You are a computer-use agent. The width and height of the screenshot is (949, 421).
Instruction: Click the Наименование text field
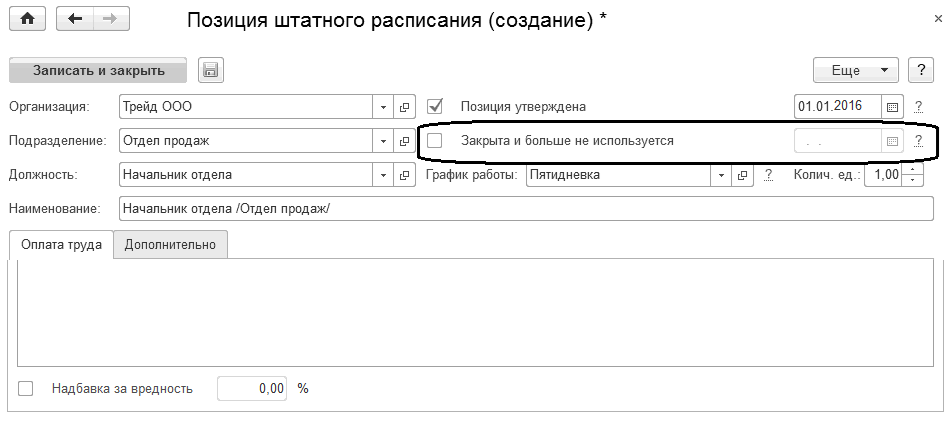click(526, 208)
